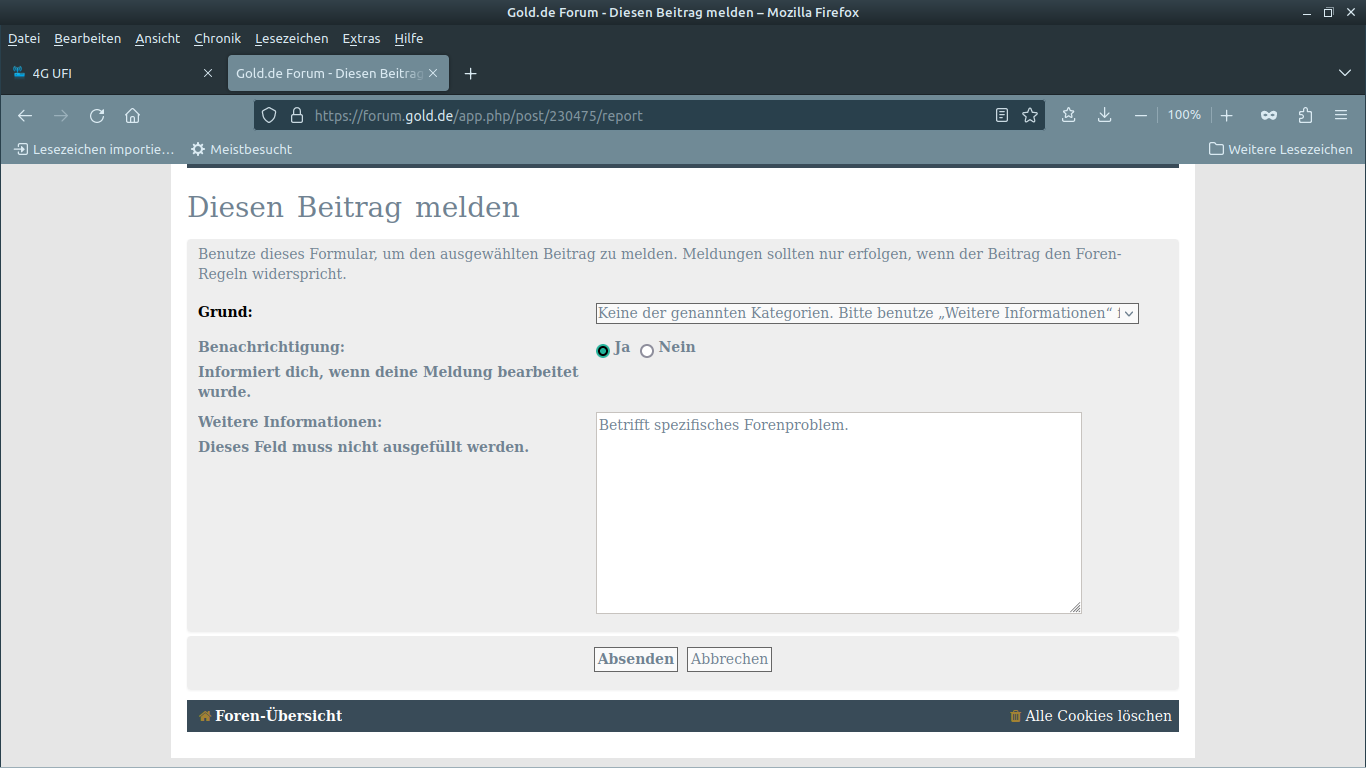Viewport: 1366px width, 768px height.
Task: Toggle reader view in address bar
Action: 1002,115
